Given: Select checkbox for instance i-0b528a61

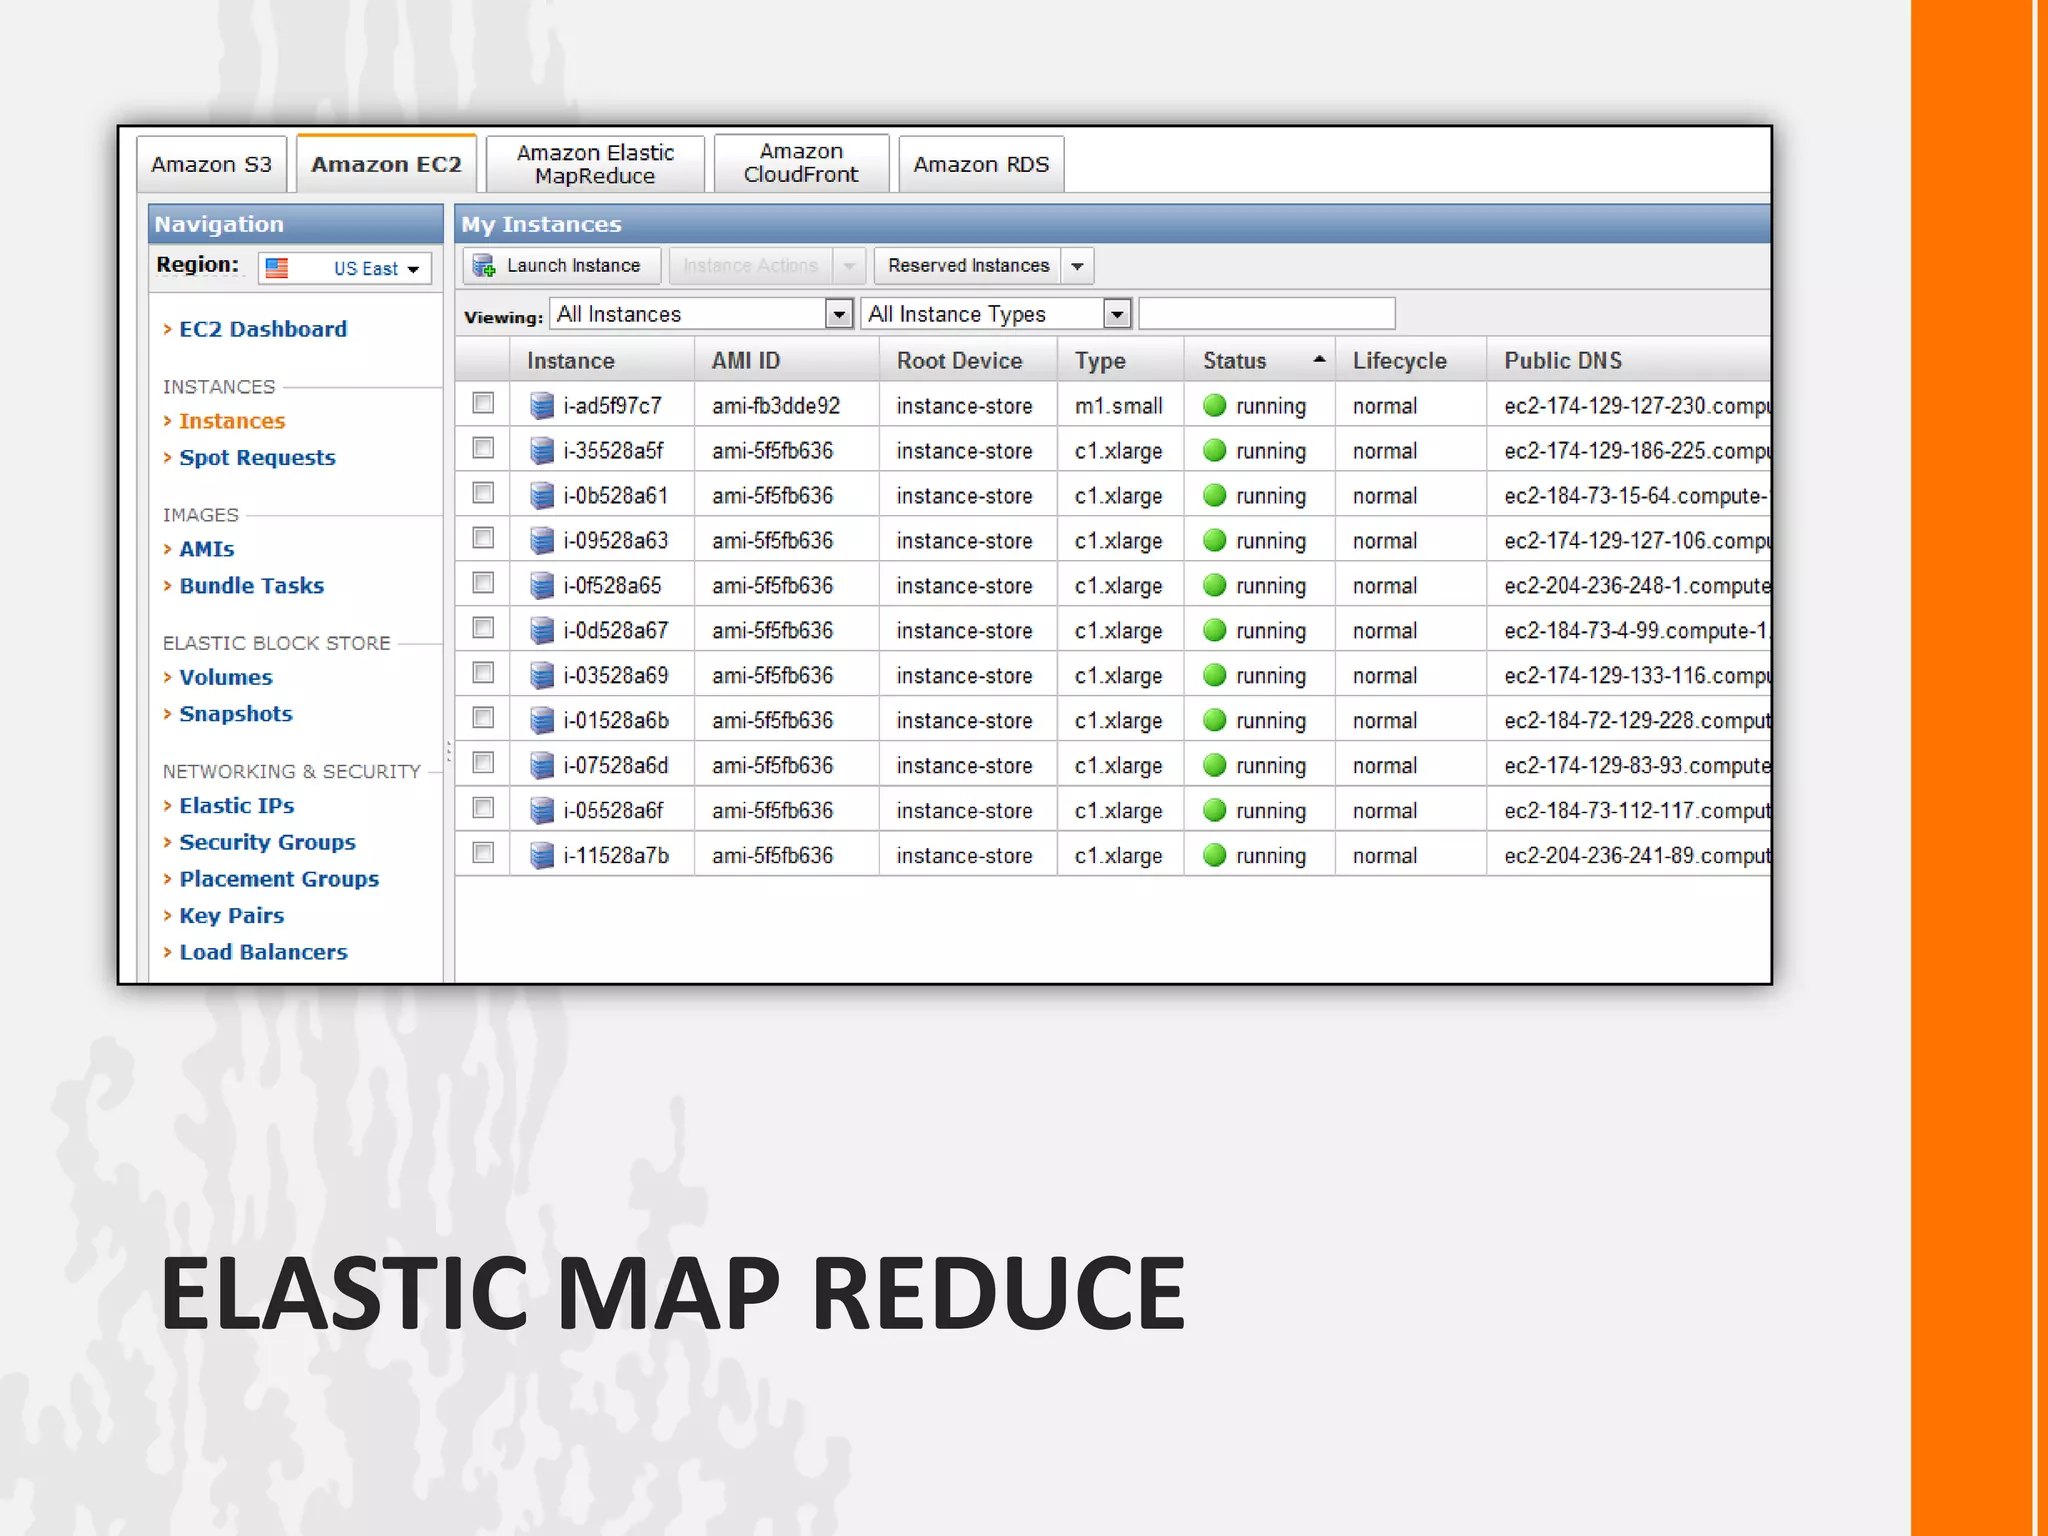Looking at the screenshot, I should click(483, 493).
